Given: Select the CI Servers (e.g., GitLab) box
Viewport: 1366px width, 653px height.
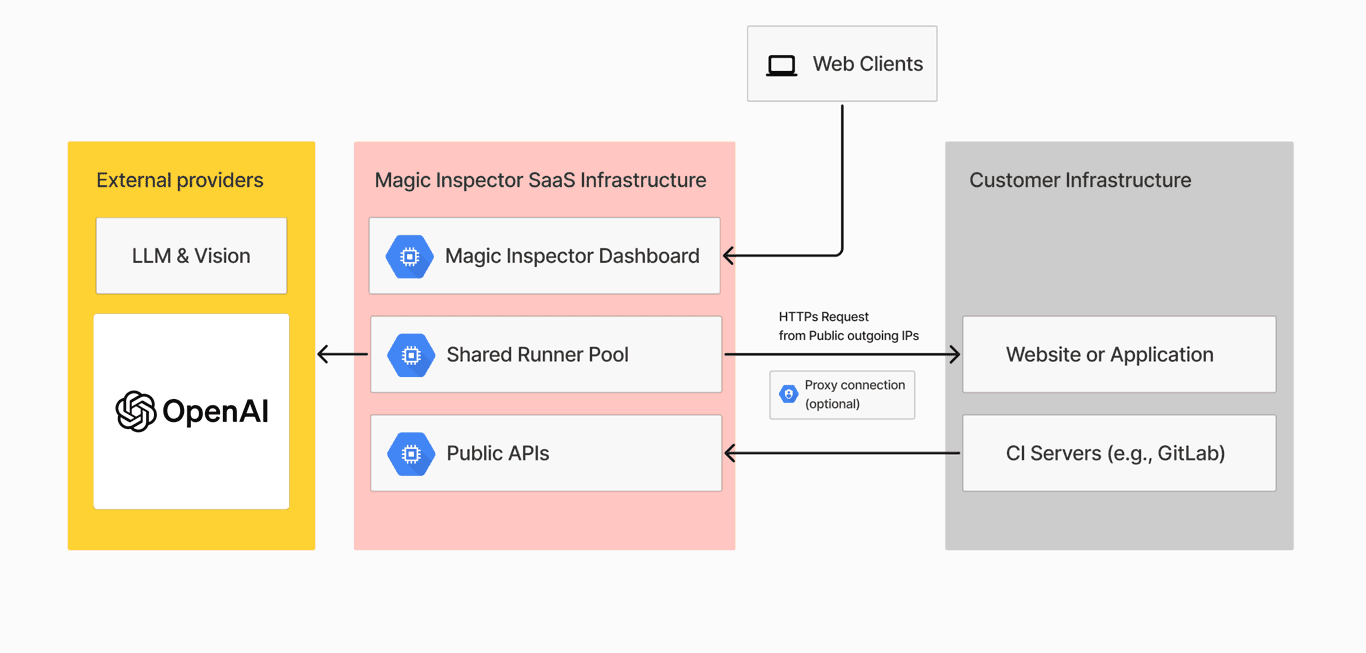Looking at the screenshot, I should point(1119,453).
